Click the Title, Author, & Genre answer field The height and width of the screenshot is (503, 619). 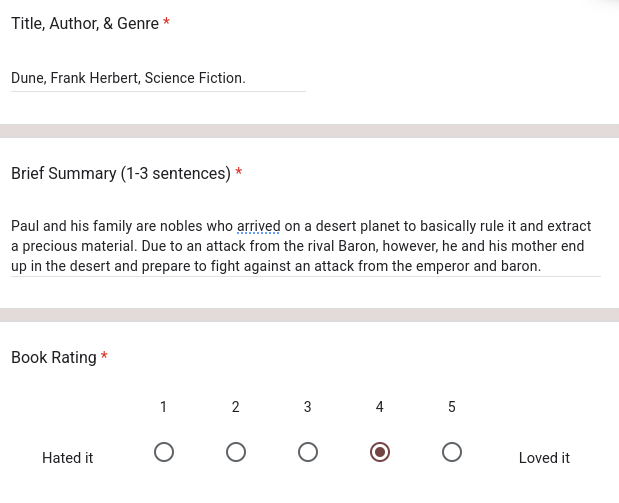click(158, 78)
